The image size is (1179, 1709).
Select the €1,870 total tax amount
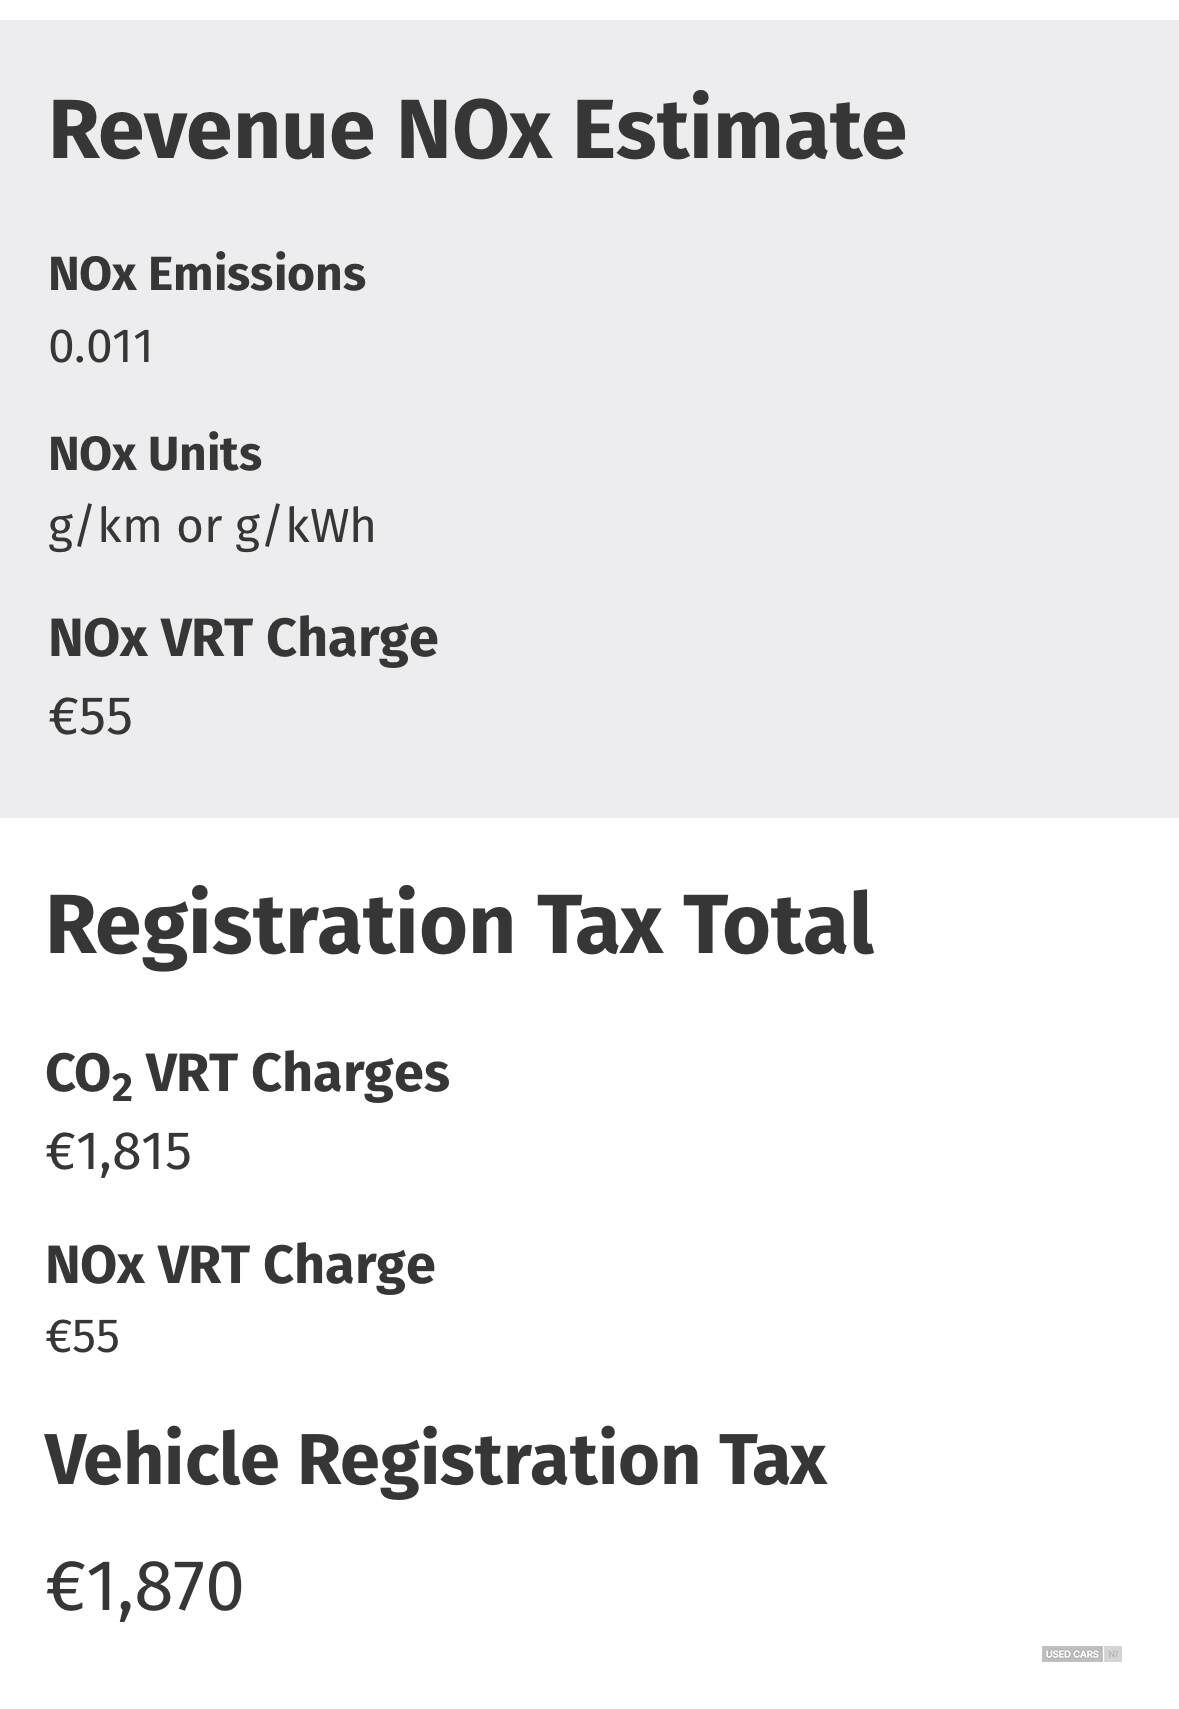pyautogui.click(x=144, y=1587)
